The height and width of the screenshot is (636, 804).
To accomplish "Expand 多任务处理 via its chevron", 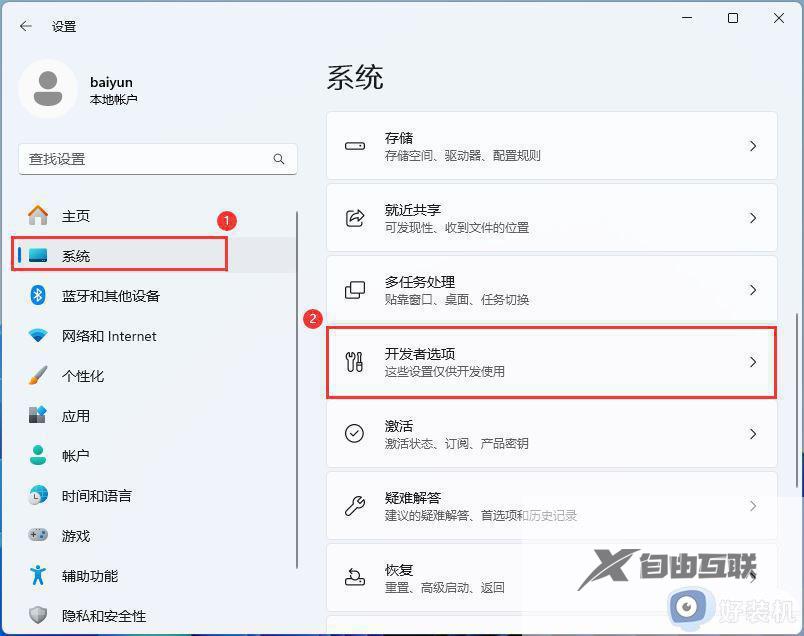I will click(753, 290).
